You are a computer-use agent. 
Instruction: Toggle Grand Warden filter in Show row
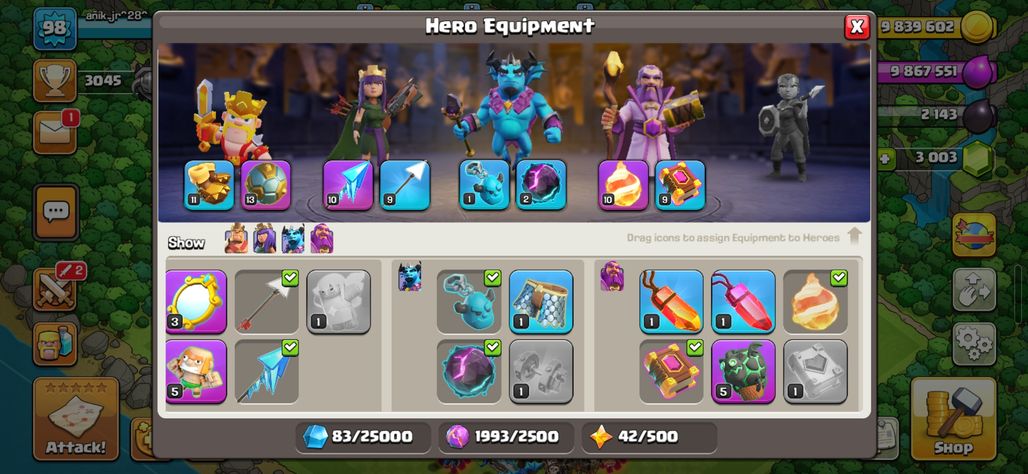[321, 239]
